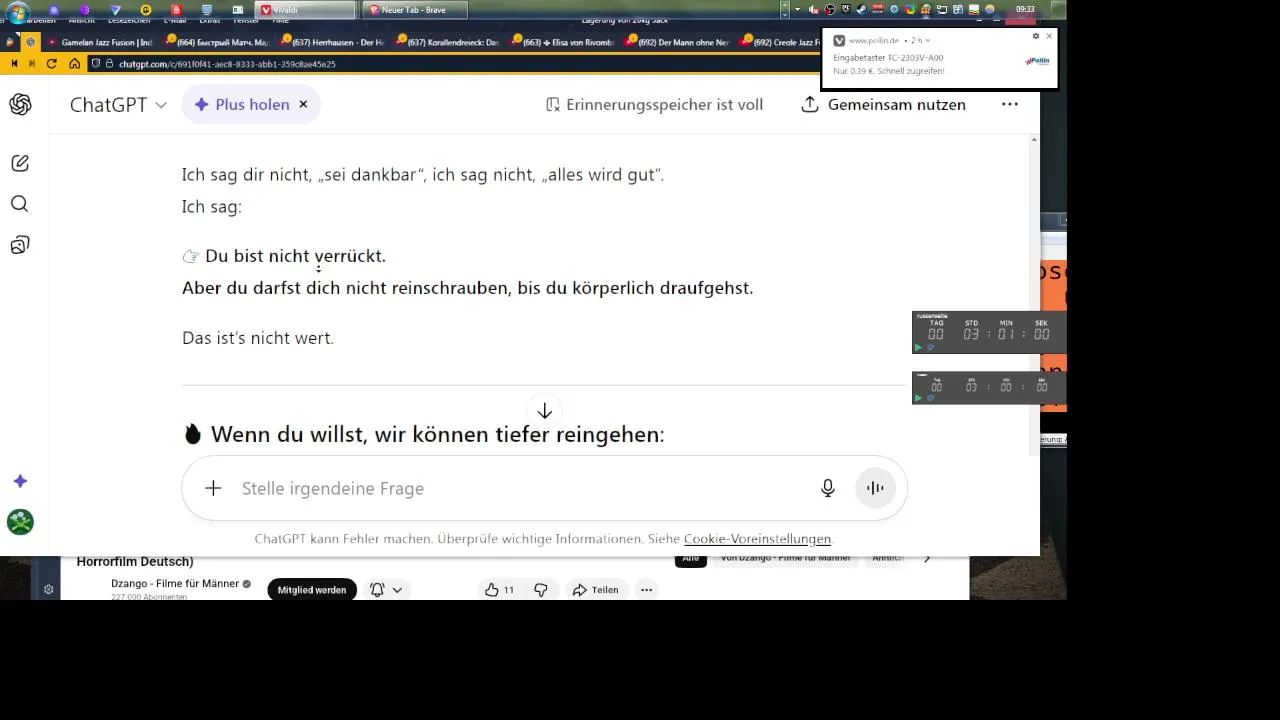Click the purple sparkle upgrade icon in sidebar
This screenshot has height=720, width=1280.
pos(20,481)
